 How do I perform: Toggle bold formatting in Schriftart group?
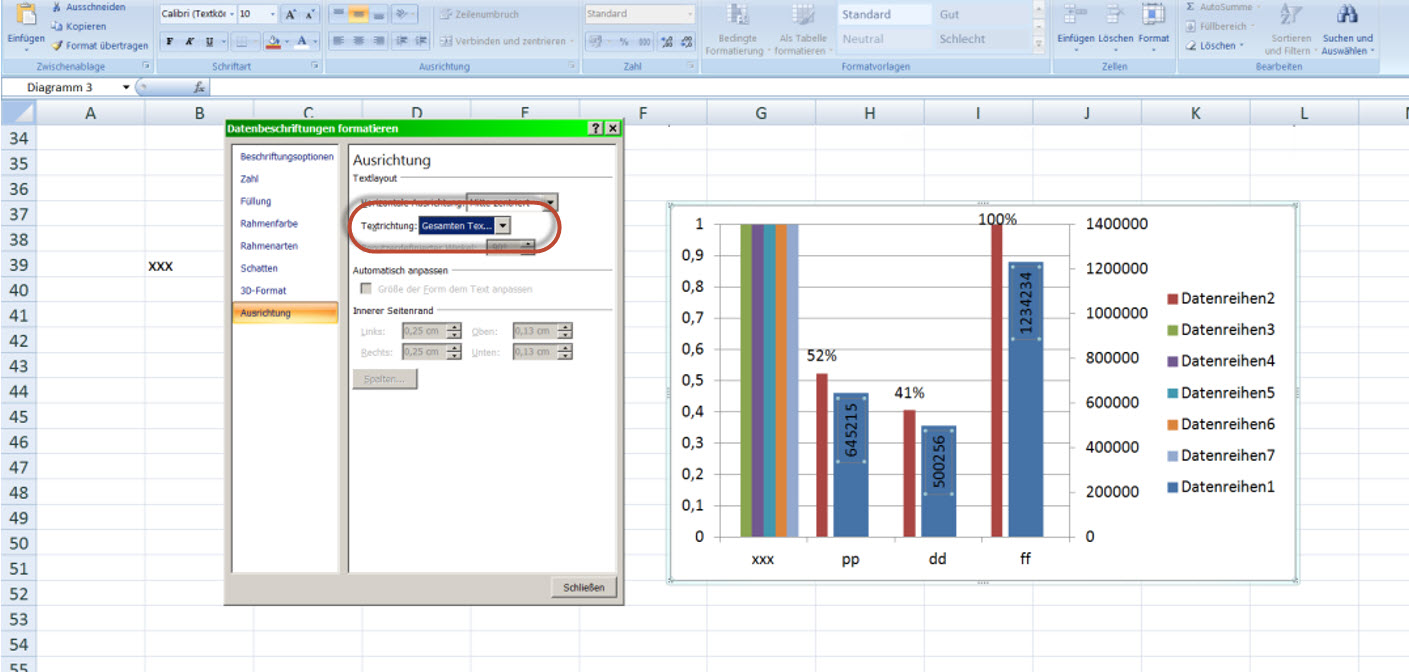170,41
